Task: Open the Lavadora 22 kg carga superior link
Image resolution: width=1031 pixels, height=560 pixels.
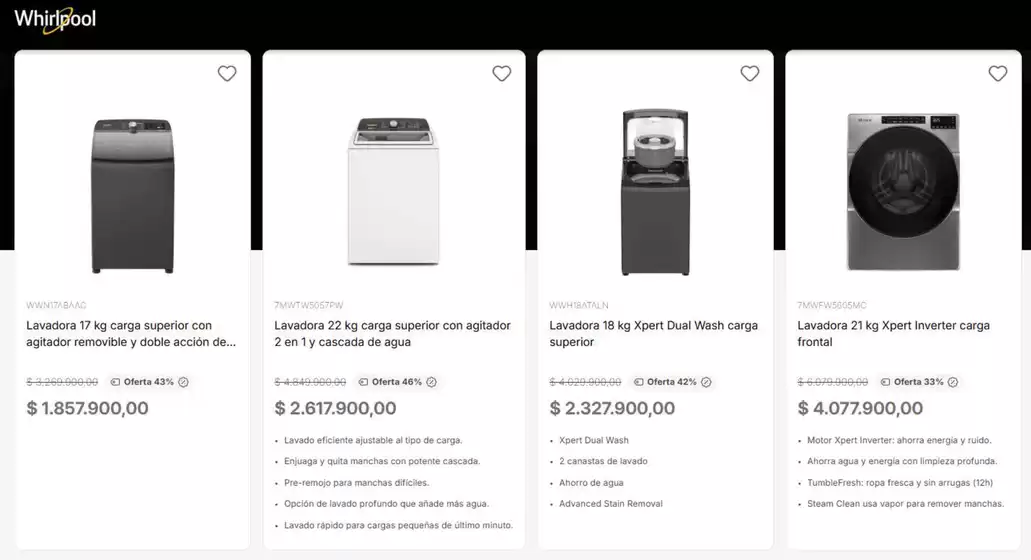Action: pyautogui.click(x=393, y=333)
